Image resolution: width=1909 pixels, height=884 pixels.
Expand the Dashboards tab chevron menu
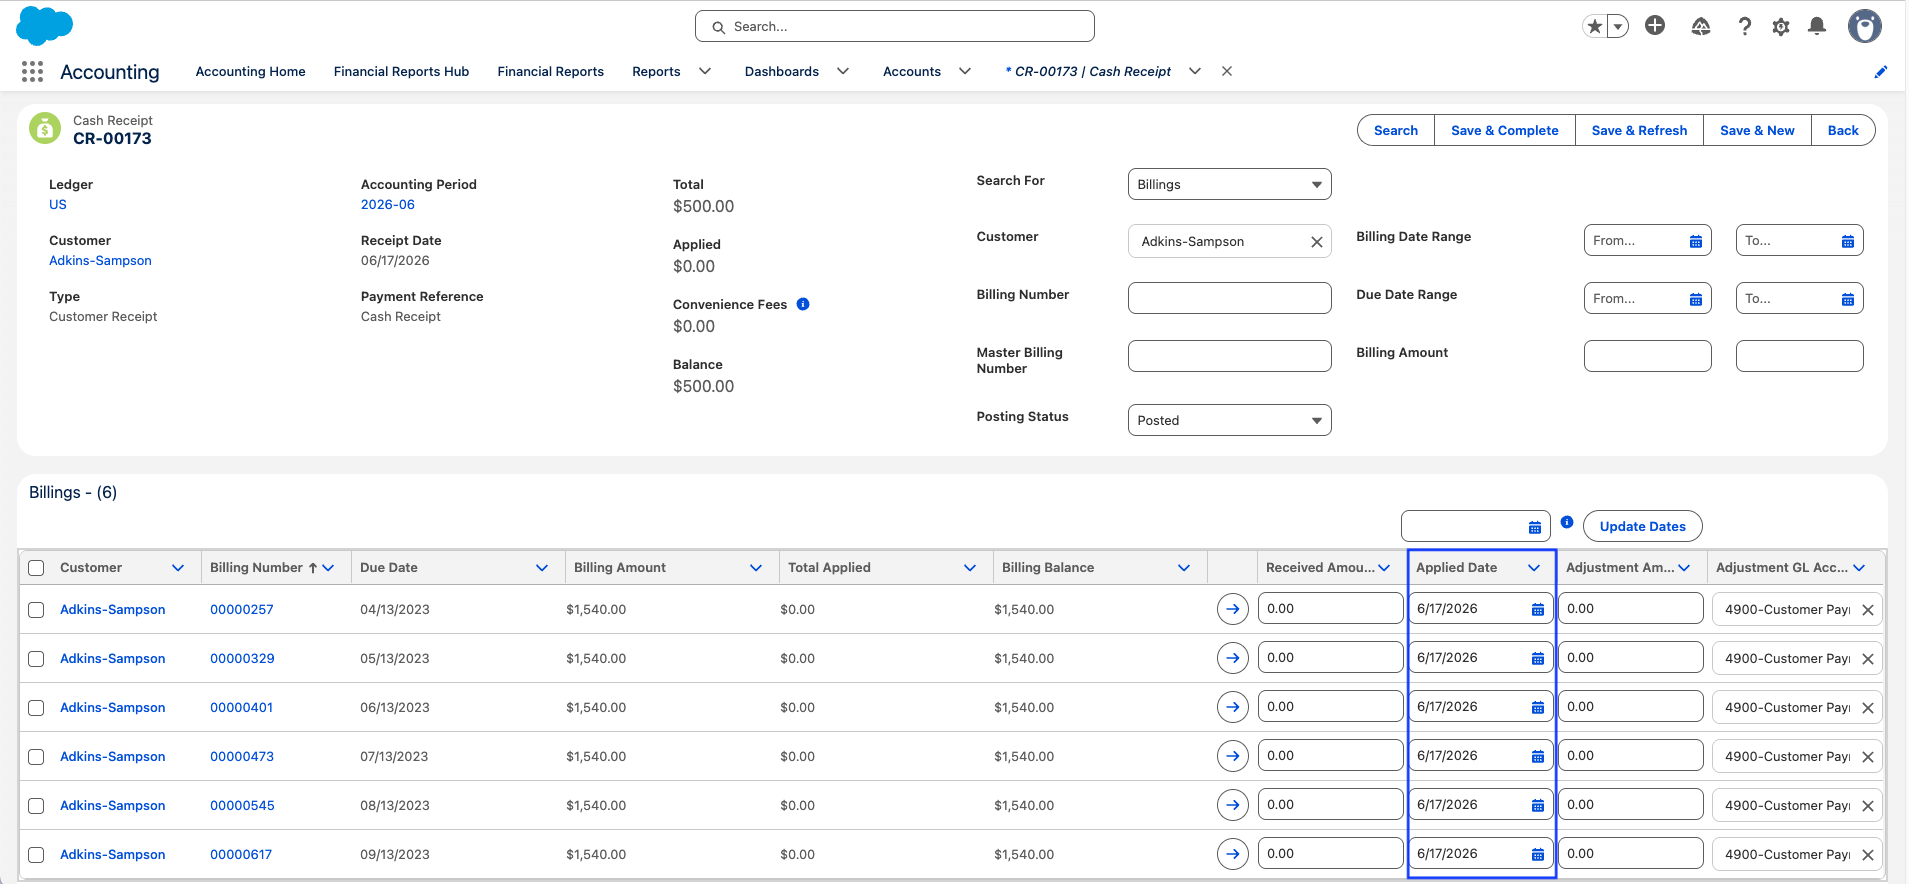click(x=843, y=71)
